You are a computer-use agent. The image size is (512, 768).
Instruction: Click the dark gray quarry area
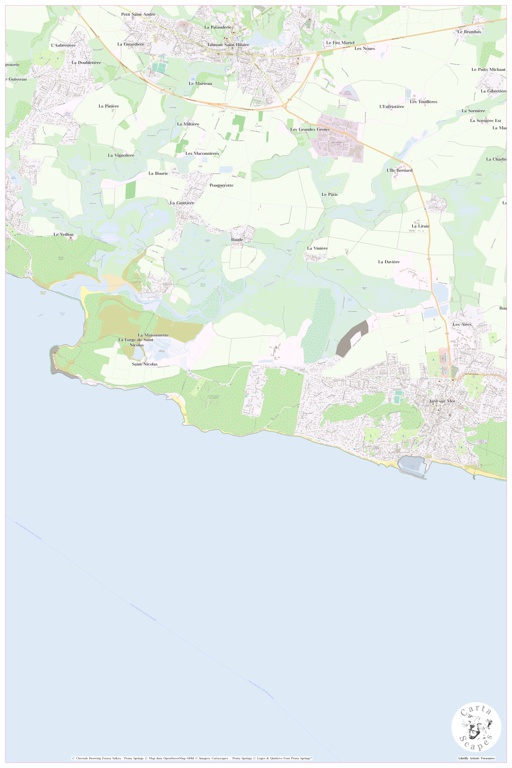coord(352,338)
